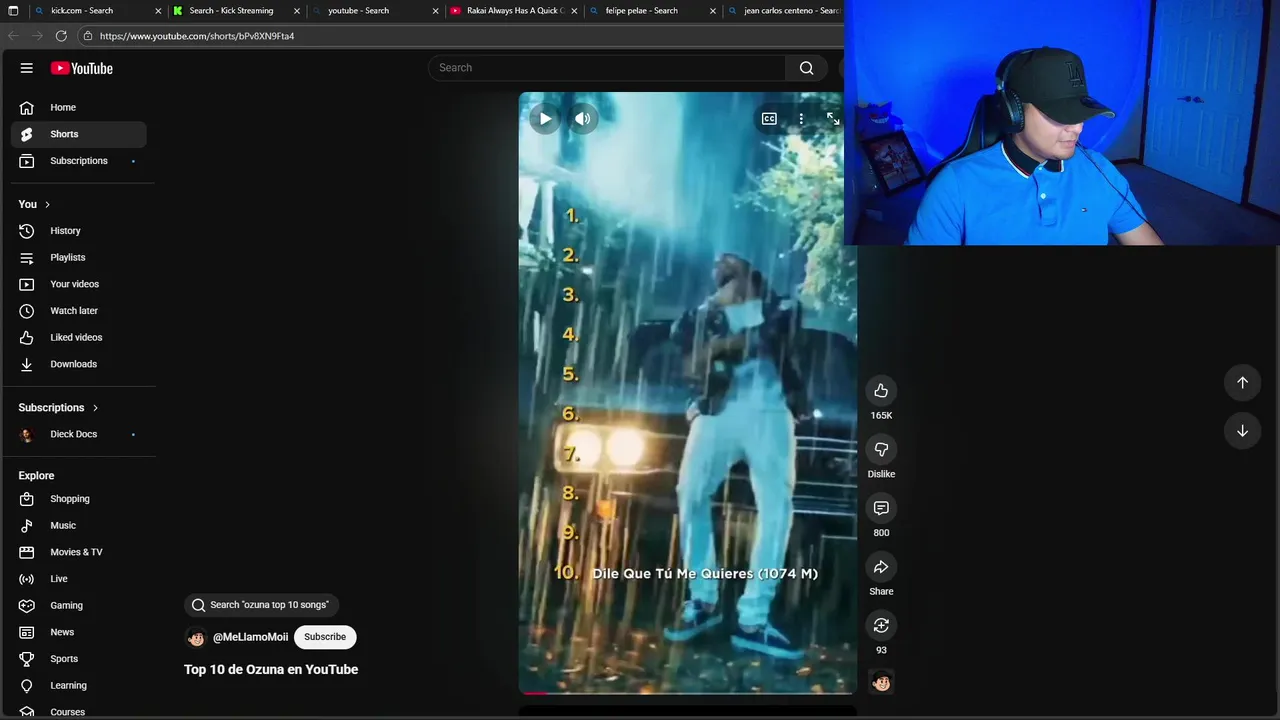The width and height of the screenshot is (1280, 720).
Task: Open Gaming in Explore
Action: click(79, 605)
